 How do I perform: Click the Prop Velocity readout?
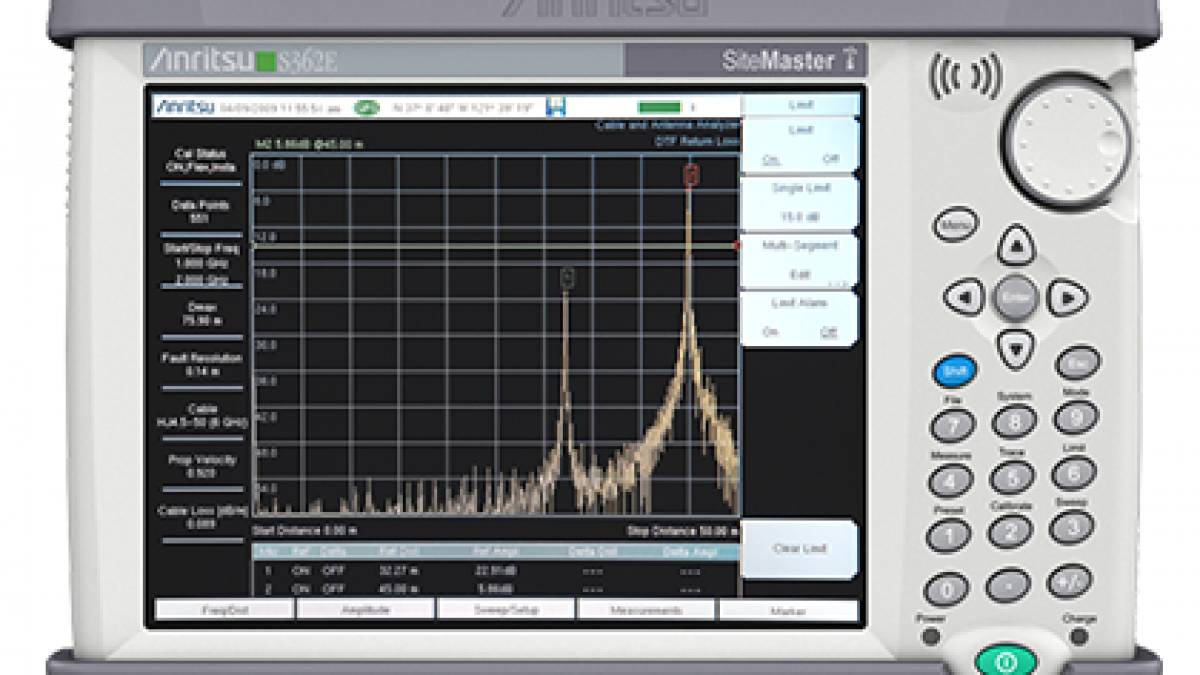coord(203,467)
